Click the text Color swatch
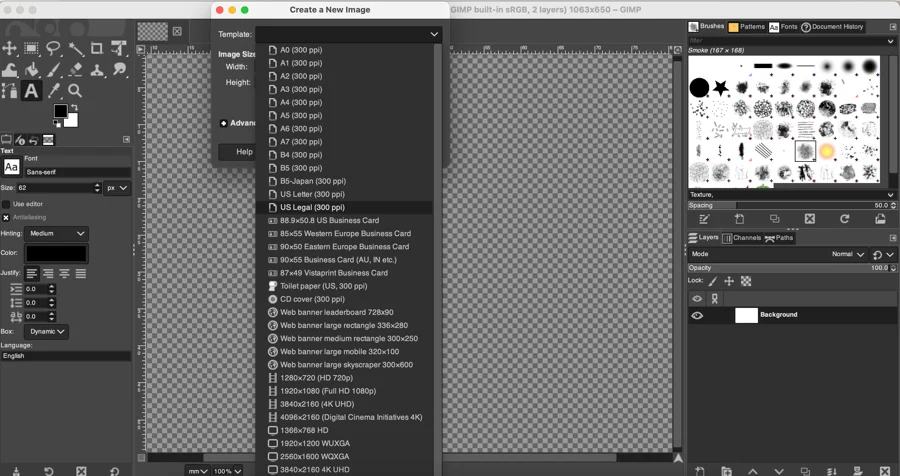This screenshot has height=476, width=900. 57,254
